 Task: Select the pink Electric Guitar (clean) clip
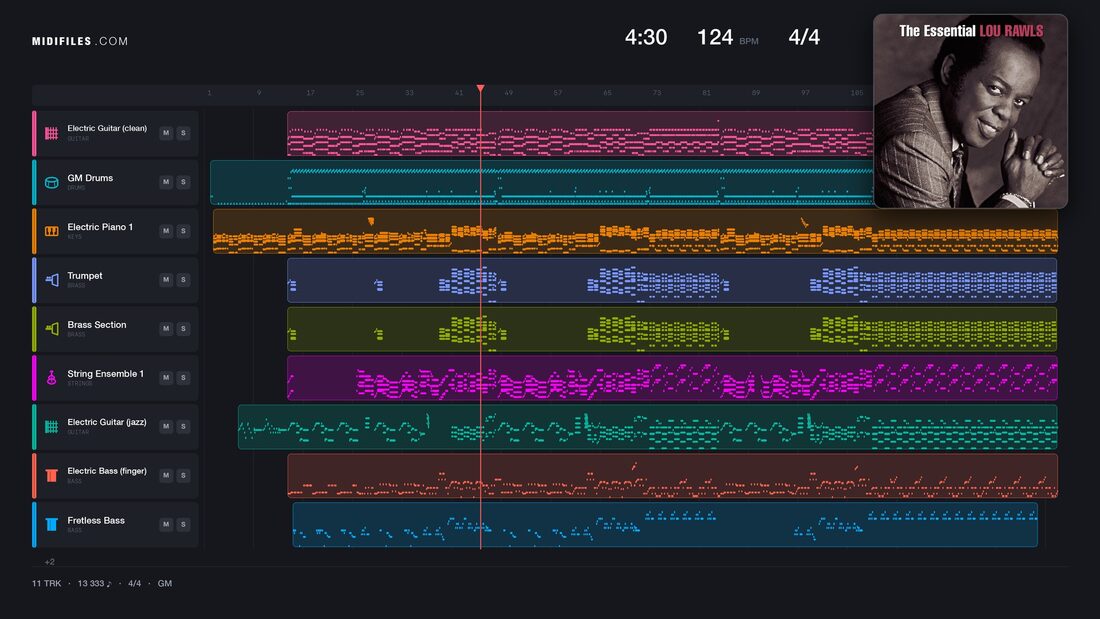tap(580, 133)
